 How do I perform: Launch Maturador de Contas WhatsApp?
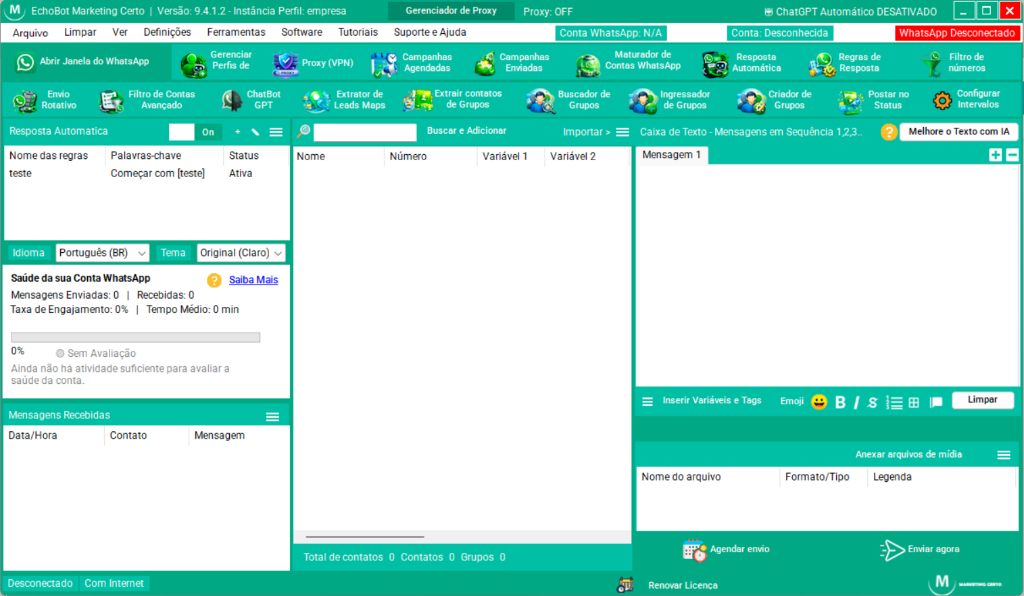point(628,61)
